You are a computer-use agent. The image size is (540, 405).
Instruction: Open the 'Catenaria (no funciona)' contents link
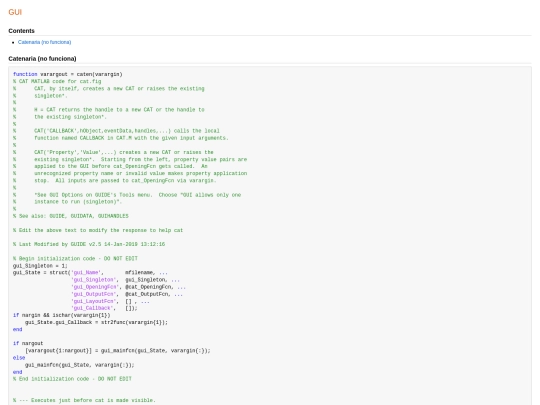(44, 42)
